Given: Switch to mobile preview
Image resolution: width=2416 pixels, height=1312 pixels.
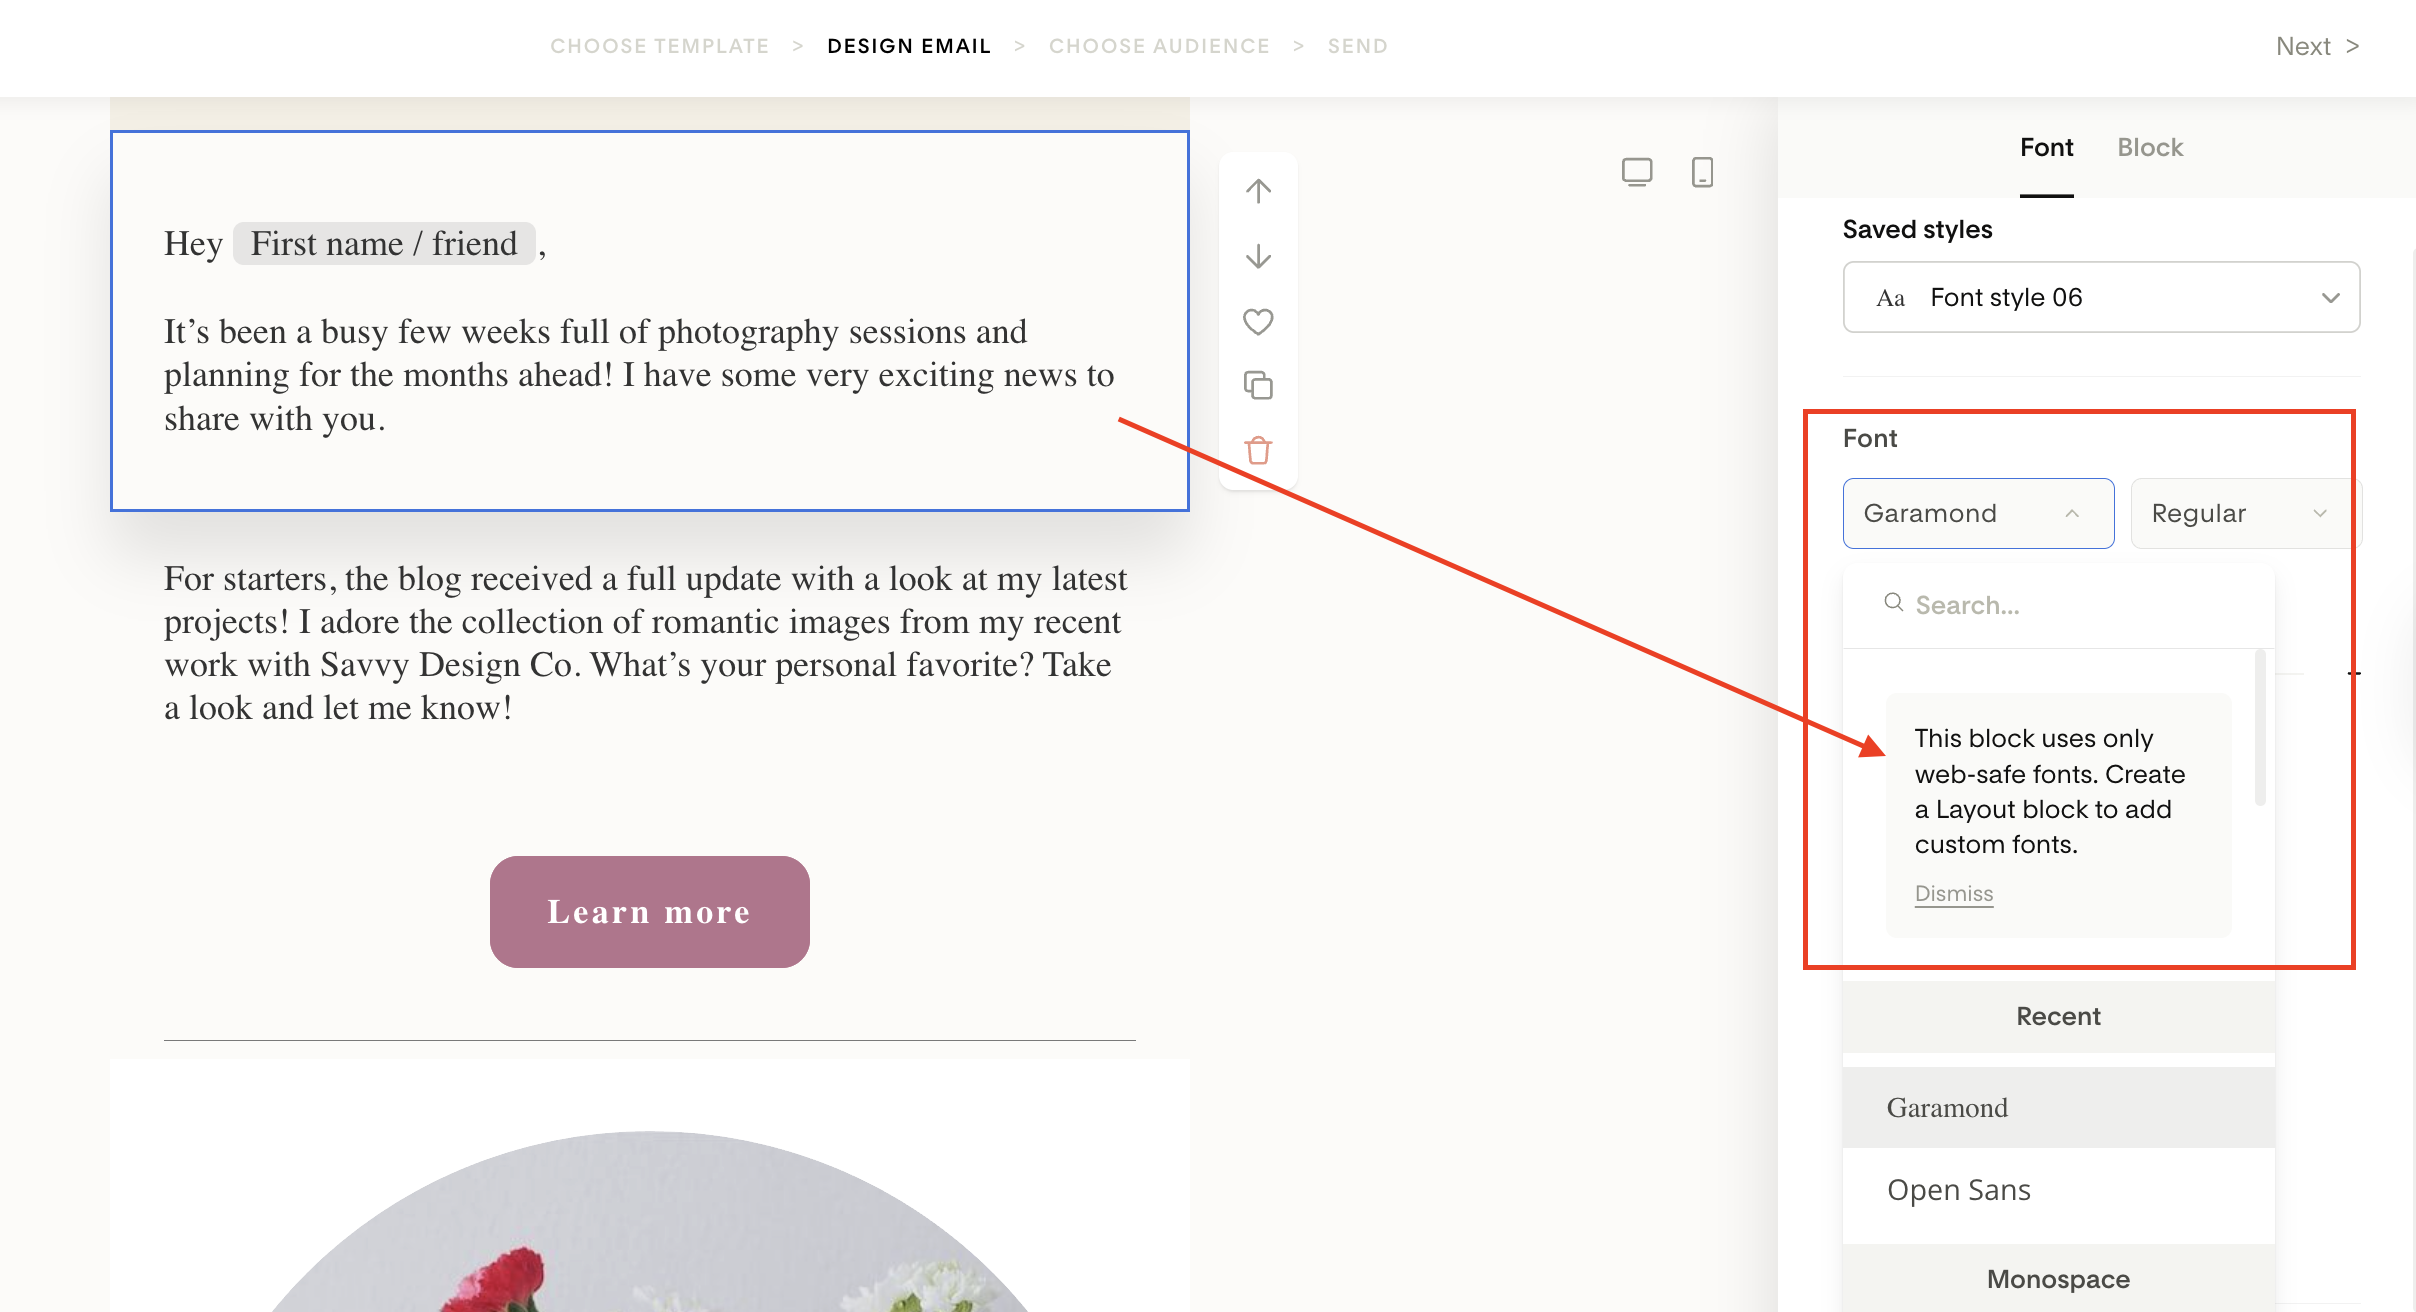Looking at the screenshot, I should [x=1702, y=172].
